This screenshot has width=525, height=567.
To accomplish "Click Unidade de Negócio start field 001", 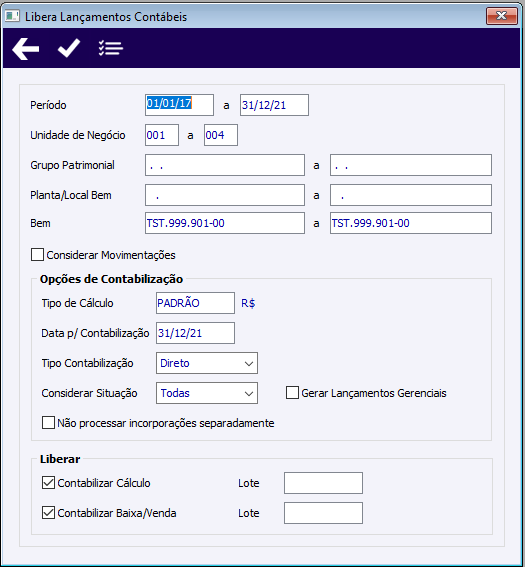I will [162, 135].
